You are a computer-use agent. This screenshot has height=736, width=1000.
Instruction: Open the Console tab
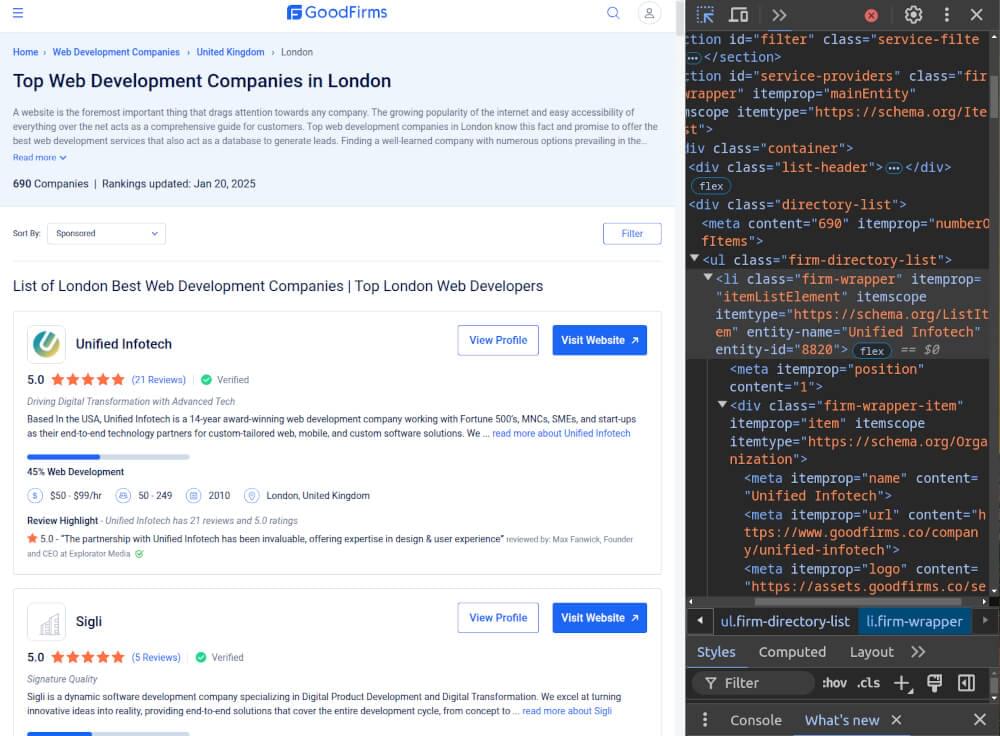click(x=756, y=719)
